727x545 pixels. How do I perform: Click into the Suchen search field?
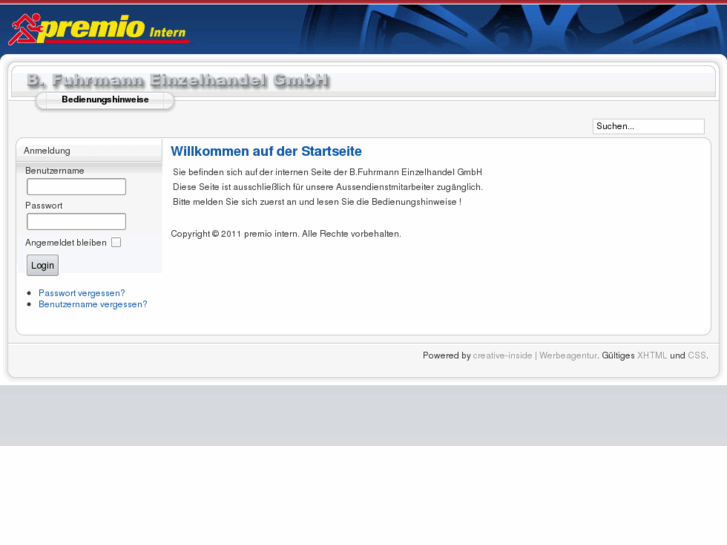pyautogui.click(x=648, y=126)
